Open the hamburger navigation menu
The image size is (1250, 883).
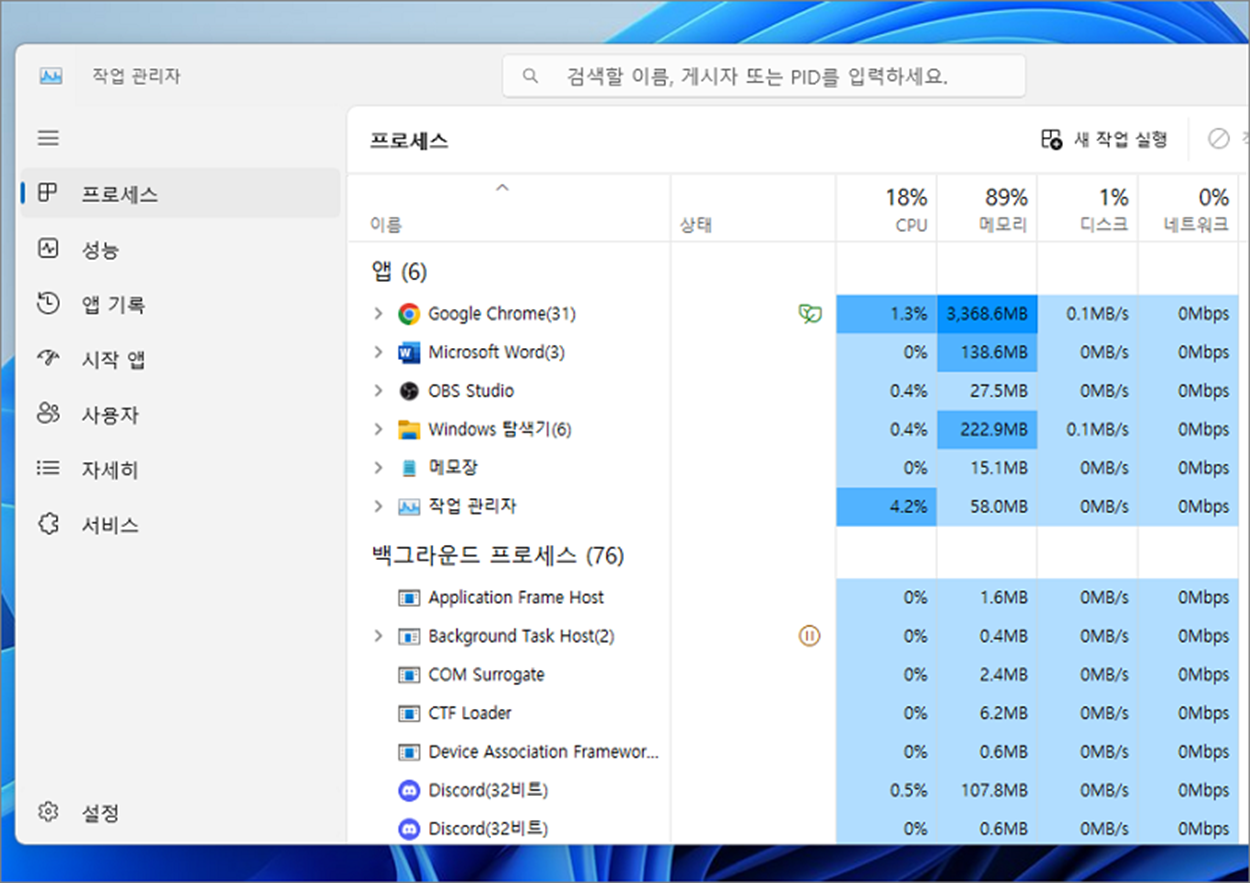pyautogui.click(x=48, y=138)
